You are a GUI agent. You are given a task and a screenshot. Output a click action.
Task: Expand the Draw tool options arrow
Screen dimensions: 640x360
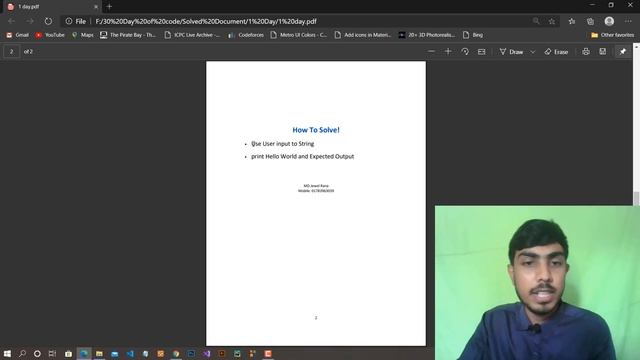click(x=533, y=52)
